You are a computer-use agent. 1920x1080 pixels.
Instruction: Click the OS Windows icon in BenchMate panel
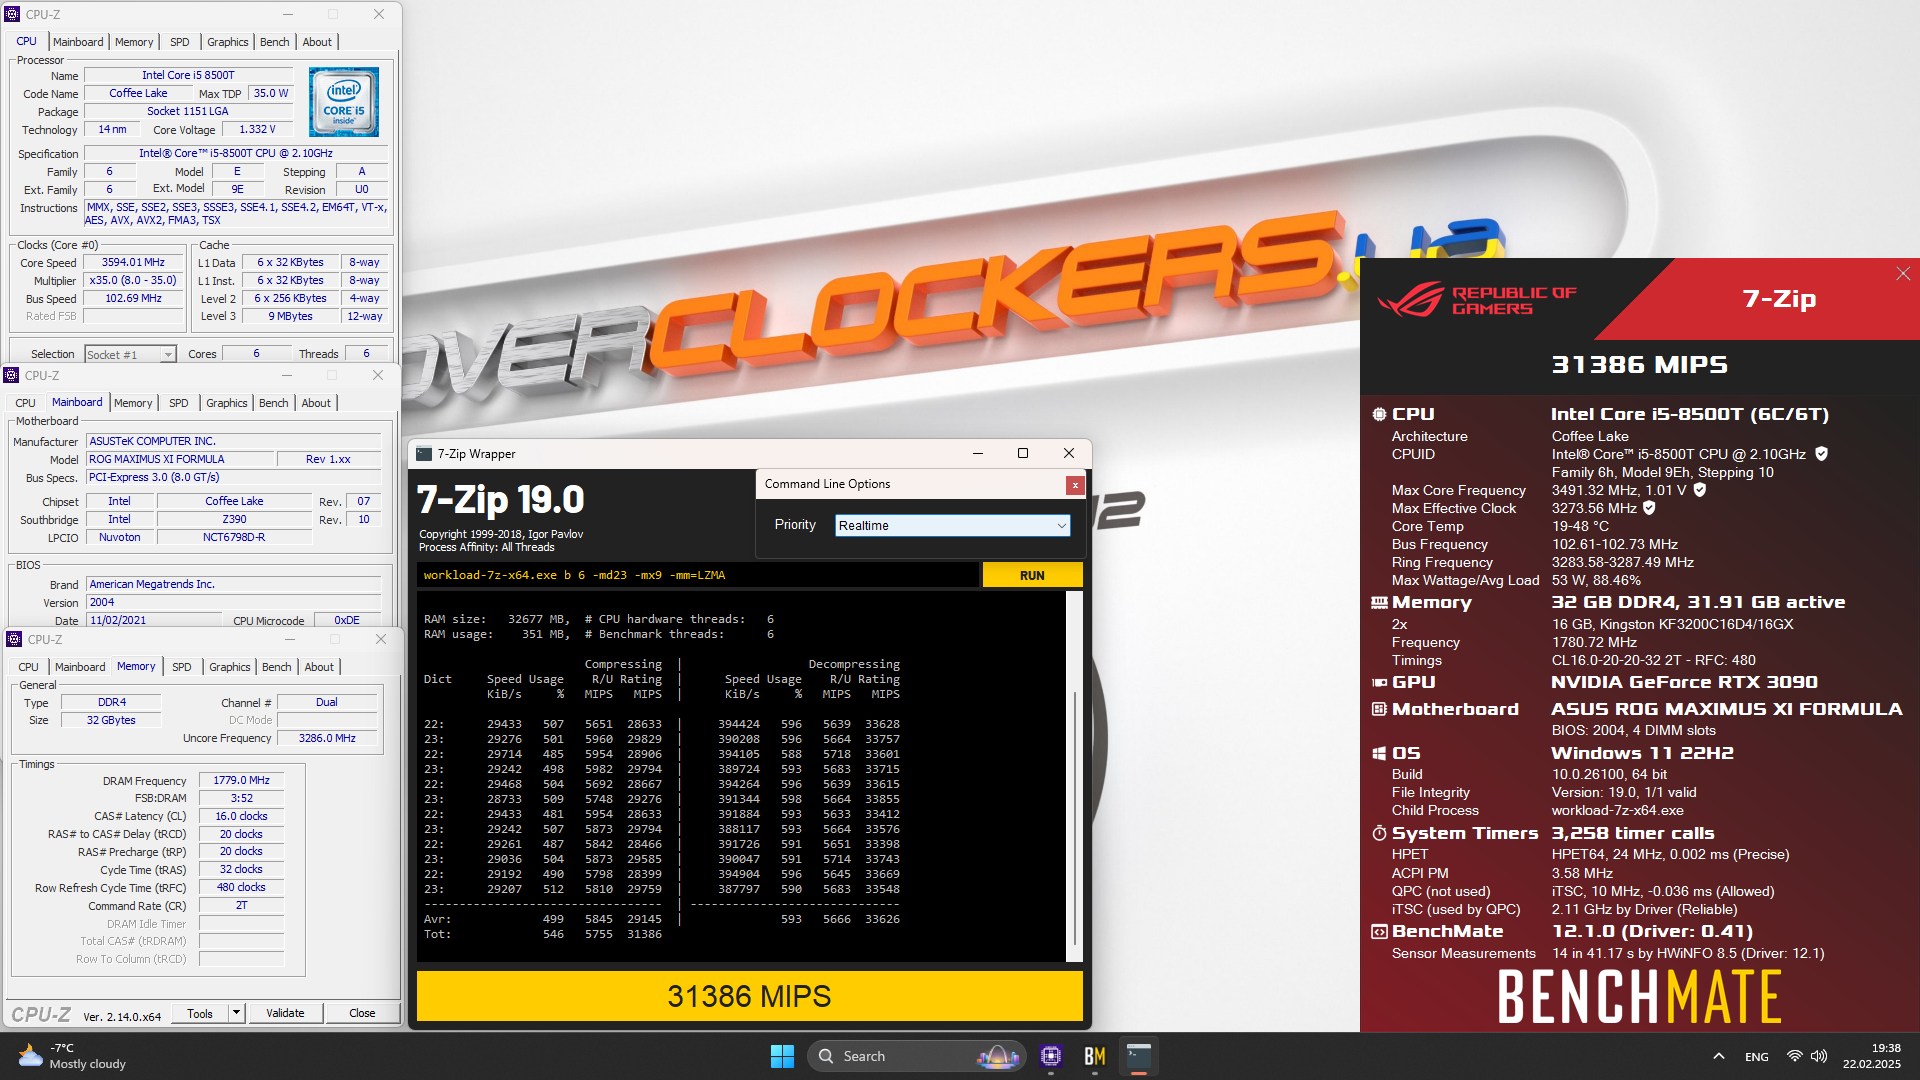pos(1379,754)
